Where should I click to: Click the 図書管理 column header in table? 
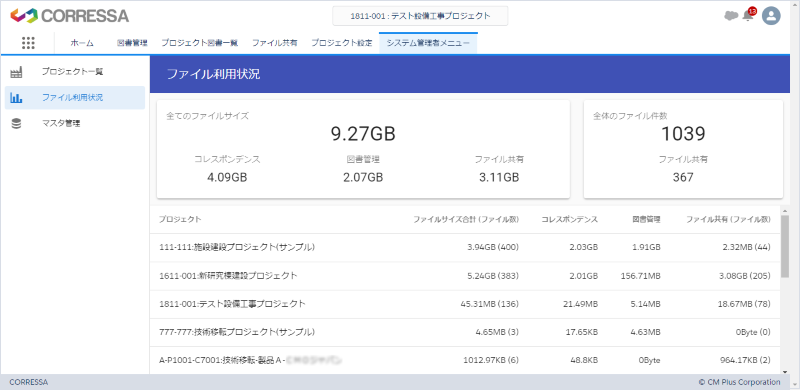click(646, 220)
